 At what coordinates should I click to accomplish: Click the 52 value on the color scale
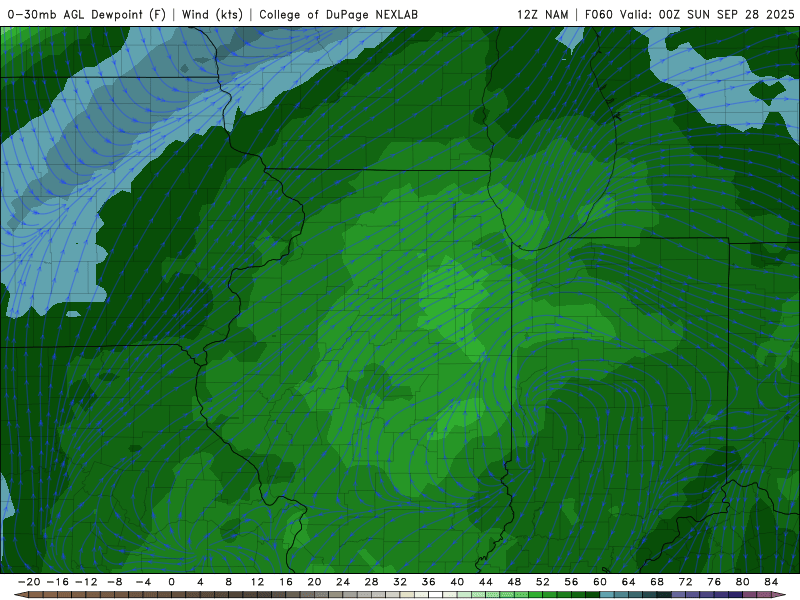tap(543, 582)
